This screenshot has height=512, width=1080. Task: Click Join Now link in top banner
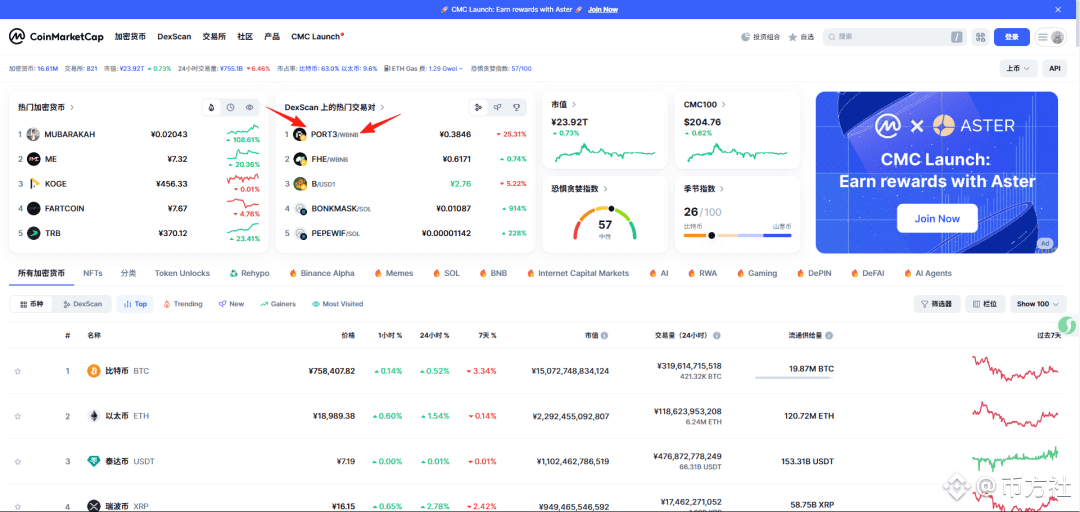[603, 10]
